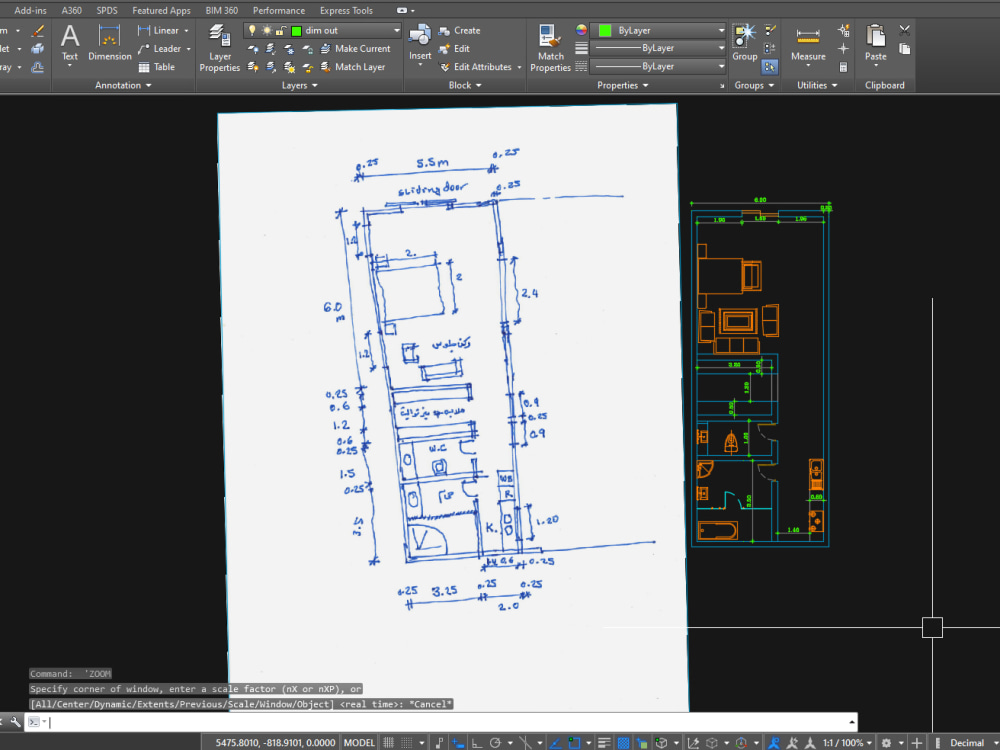
Task: Toggle drawing grid display in status bar
Action: [388, 743]
